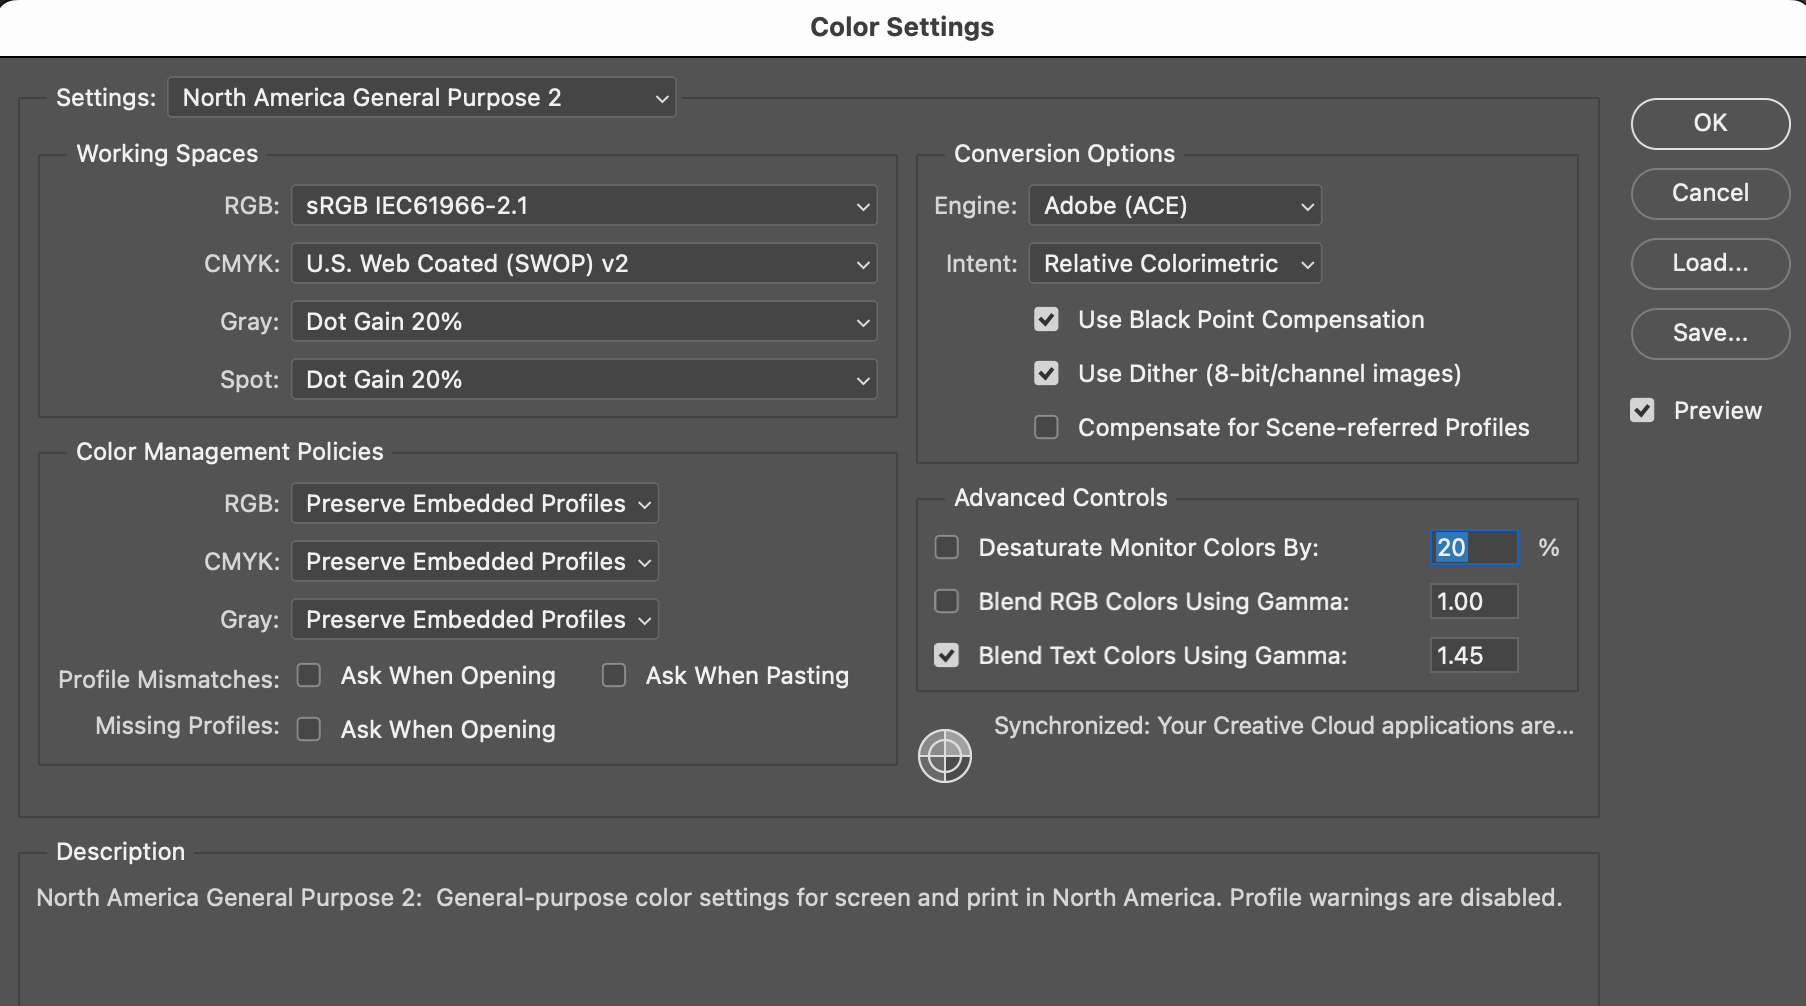The height and width of the screenshot is (1006, 1806).
Task: Open the conversion Engine dropdown
Action: pos(1174,205)
